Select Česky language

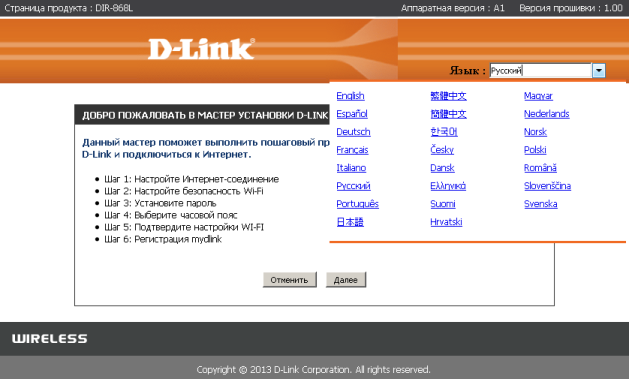(442, 150)
